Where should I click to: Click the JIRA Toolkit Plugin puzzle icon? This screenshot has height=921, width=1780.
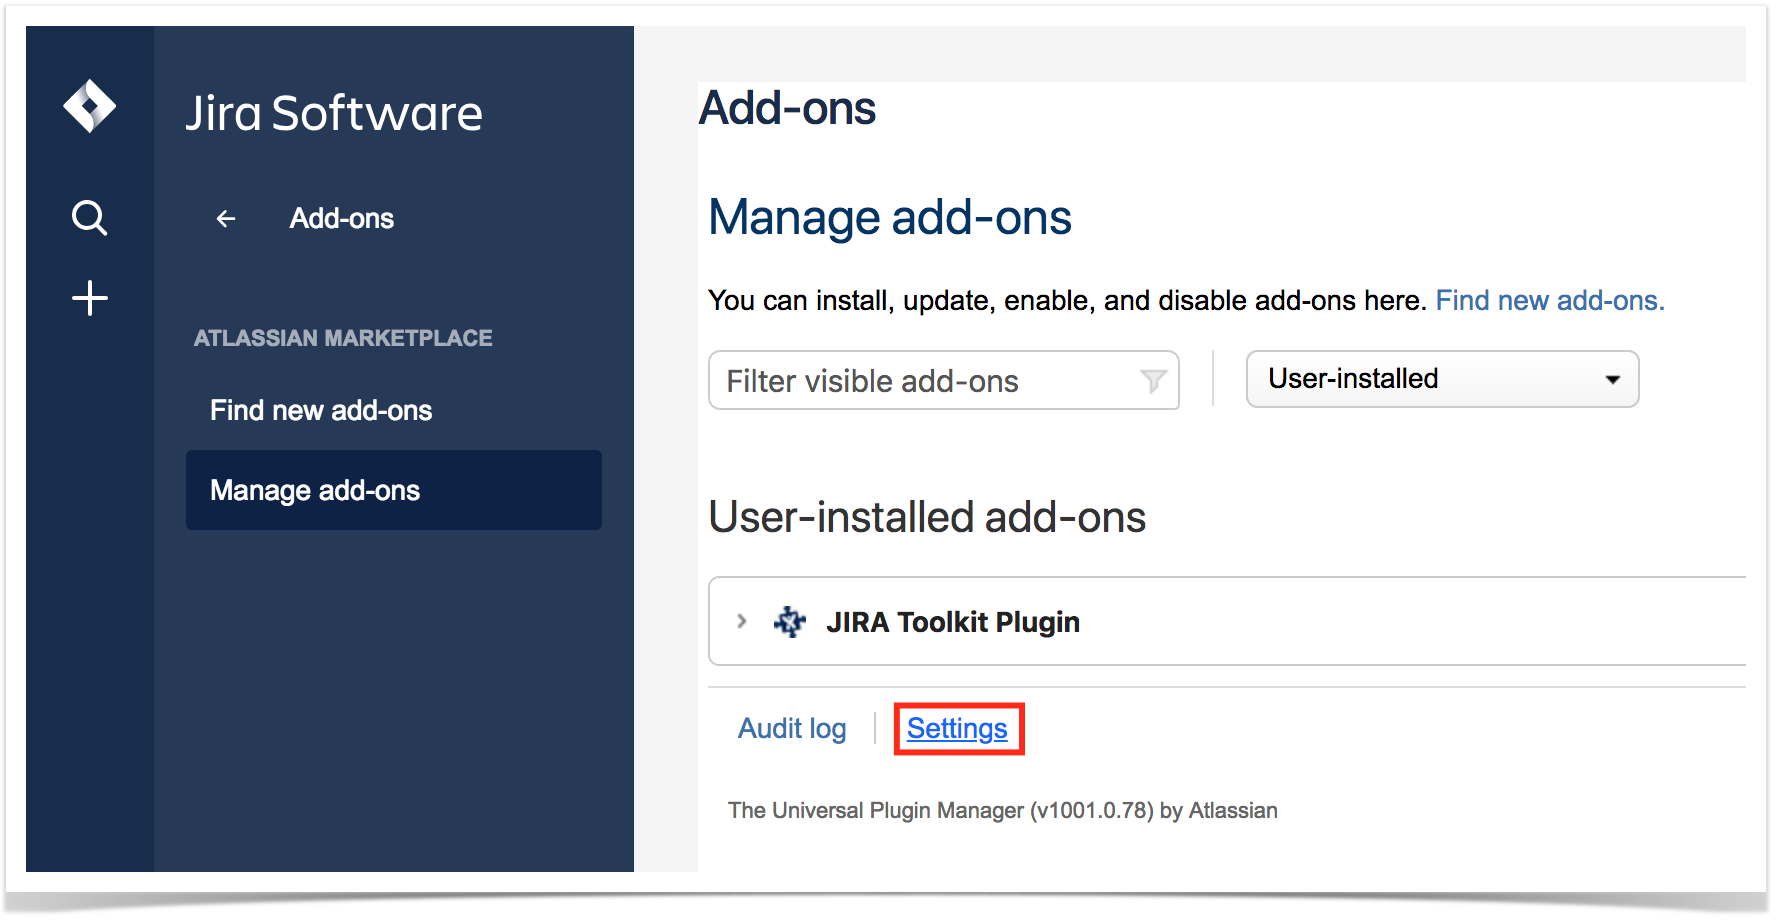tap(790, 622)
